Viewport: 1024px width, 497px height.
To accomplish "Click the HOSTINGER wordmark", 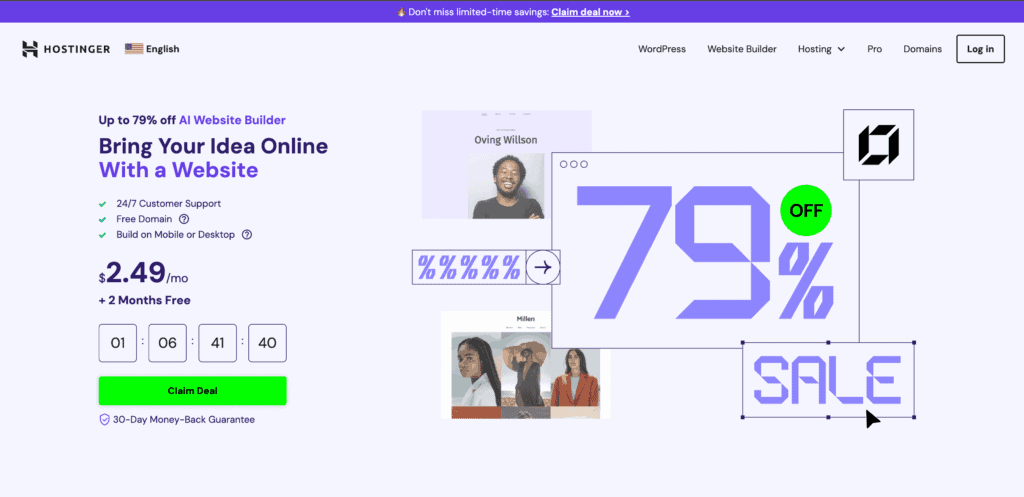I will pyautogui.click(x=76, y=49).
